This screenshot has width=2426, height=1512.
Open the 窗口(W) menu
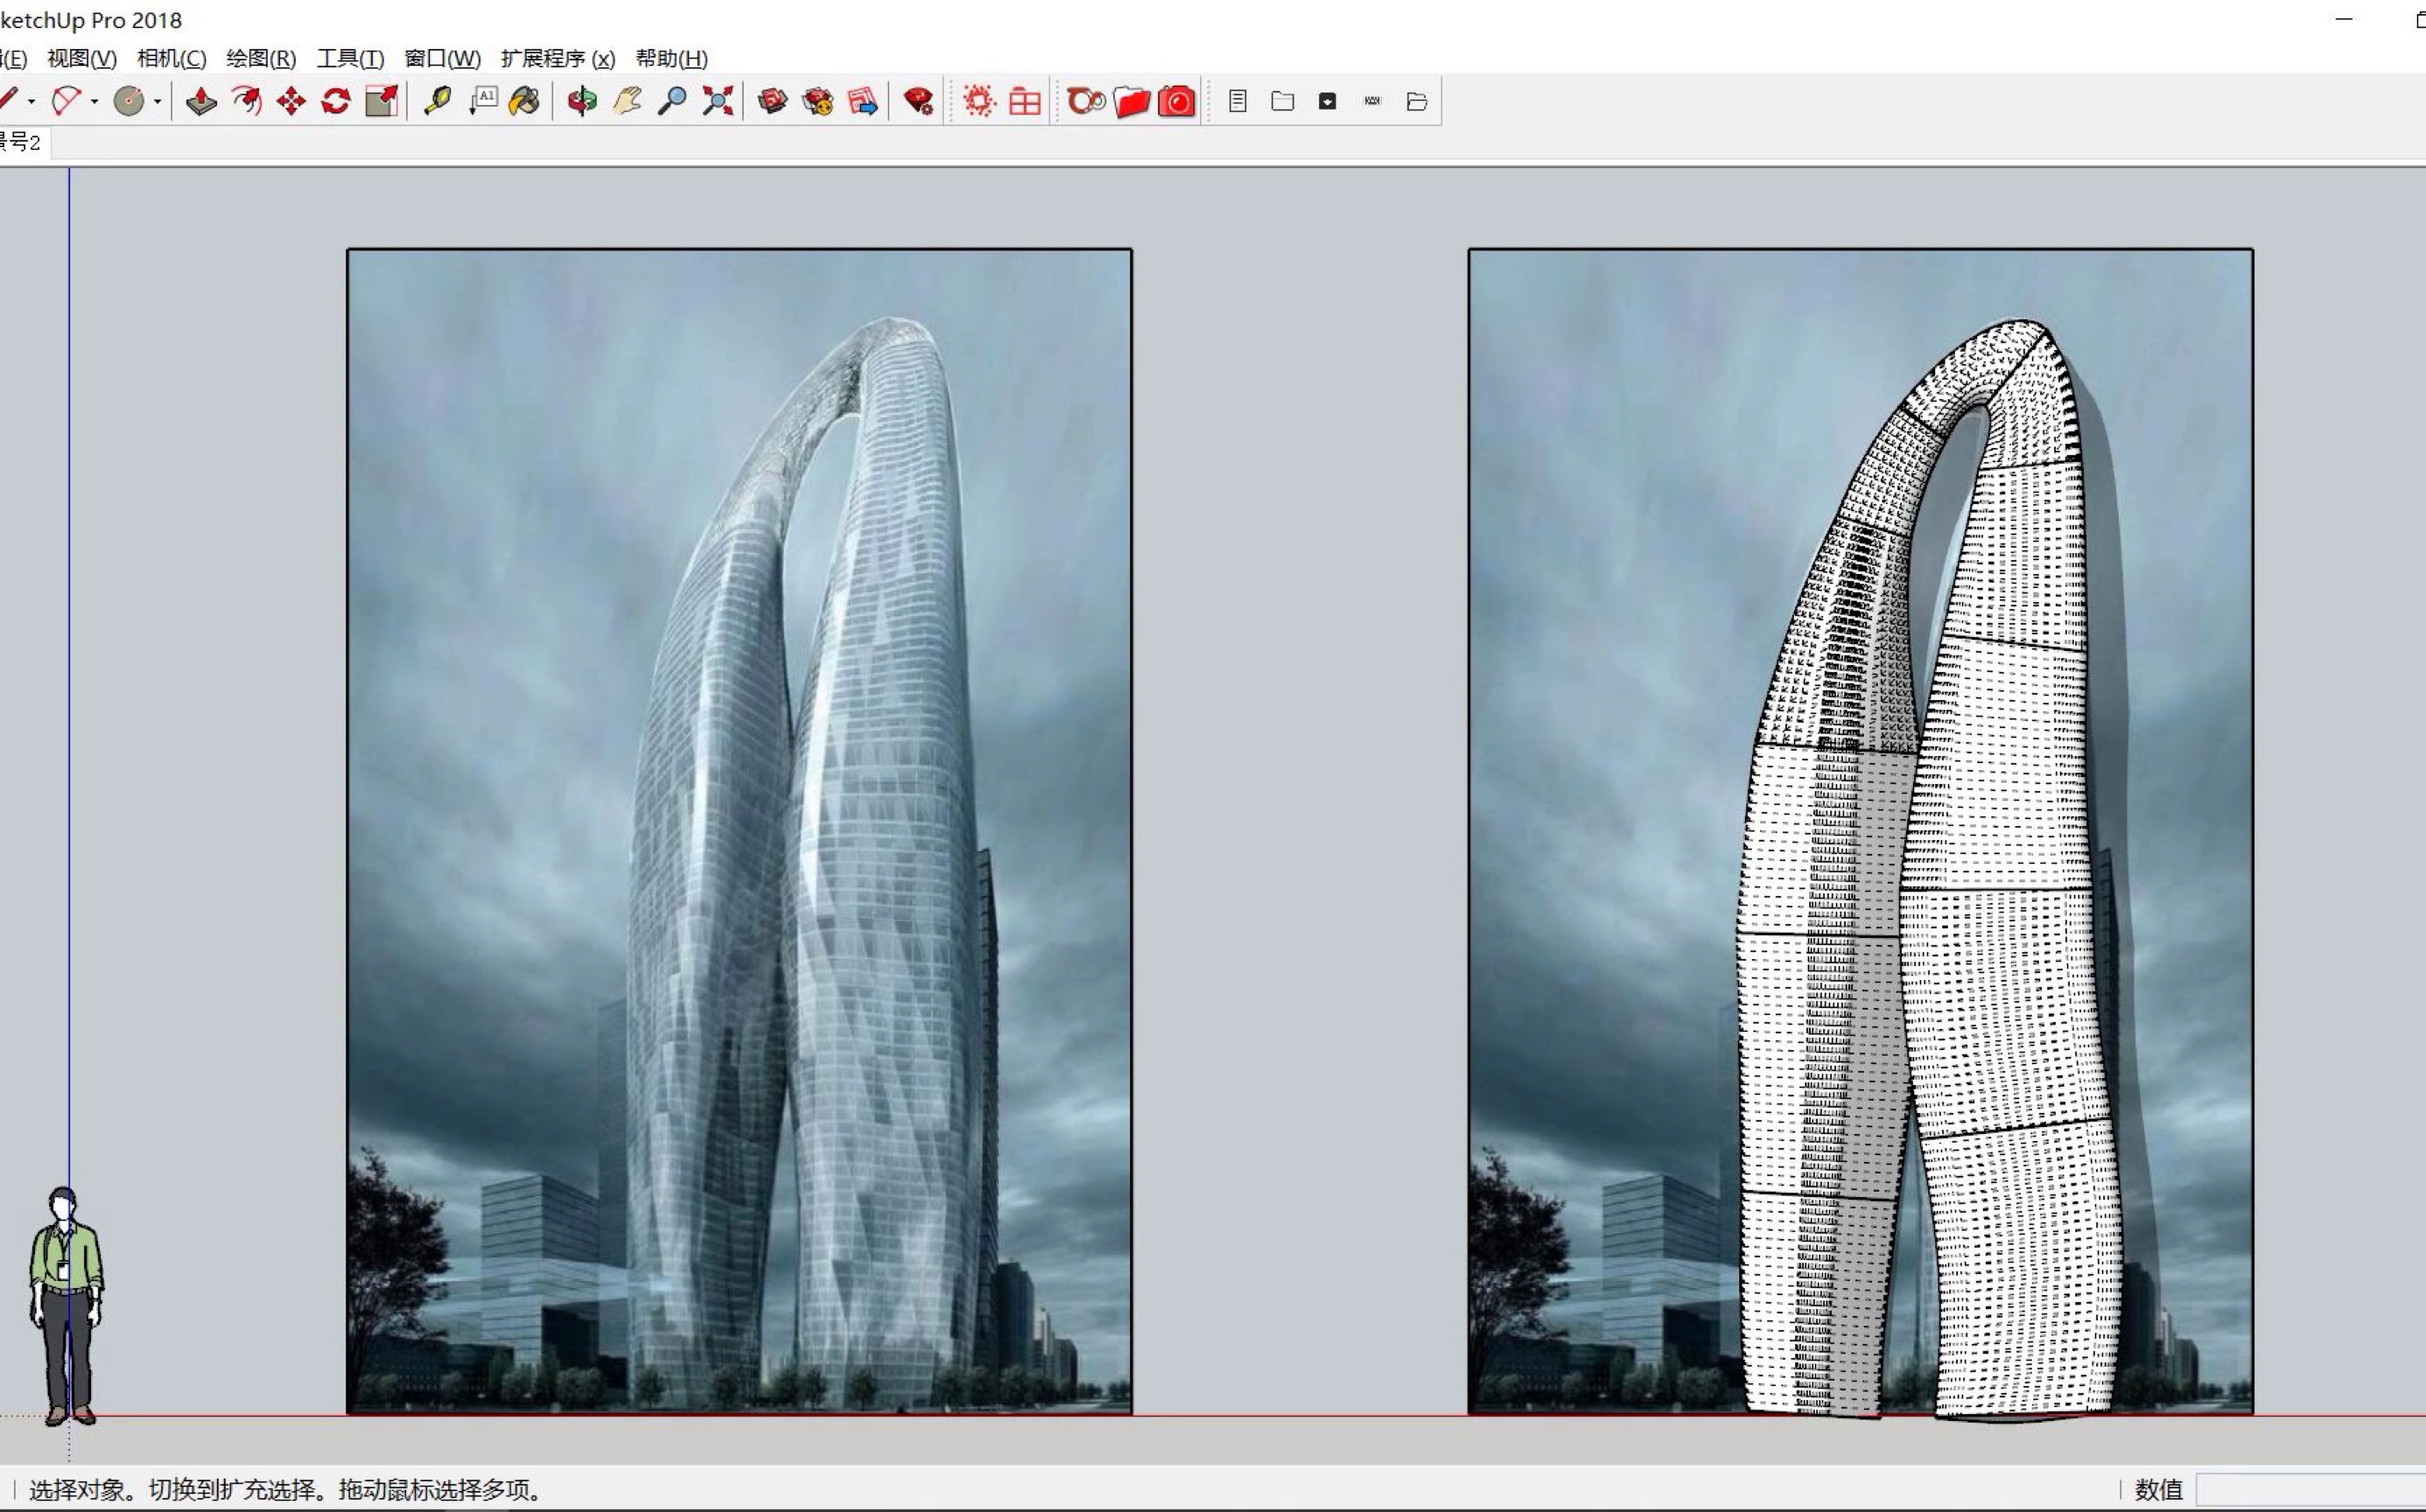(442, 59)
